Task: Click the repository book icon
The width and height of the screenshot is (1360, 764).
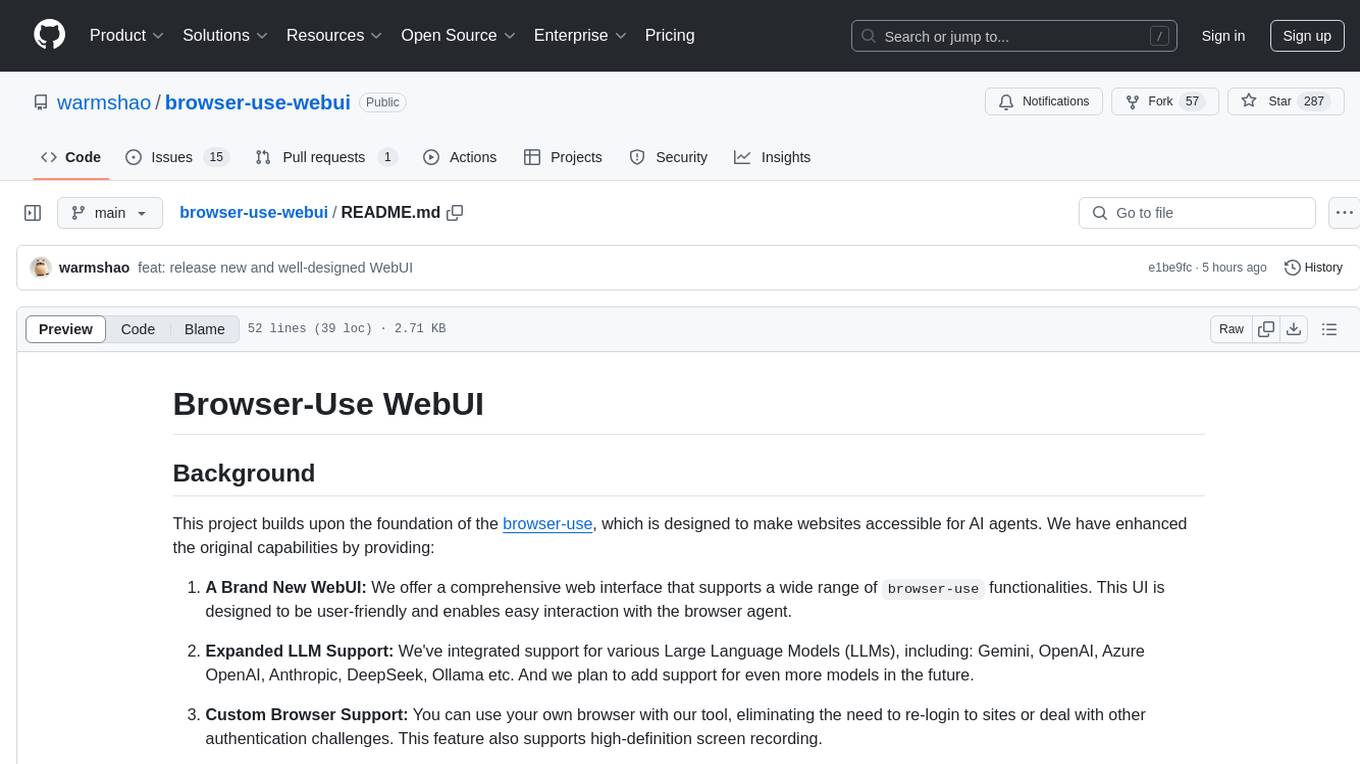Action: (x=40, y=102)
